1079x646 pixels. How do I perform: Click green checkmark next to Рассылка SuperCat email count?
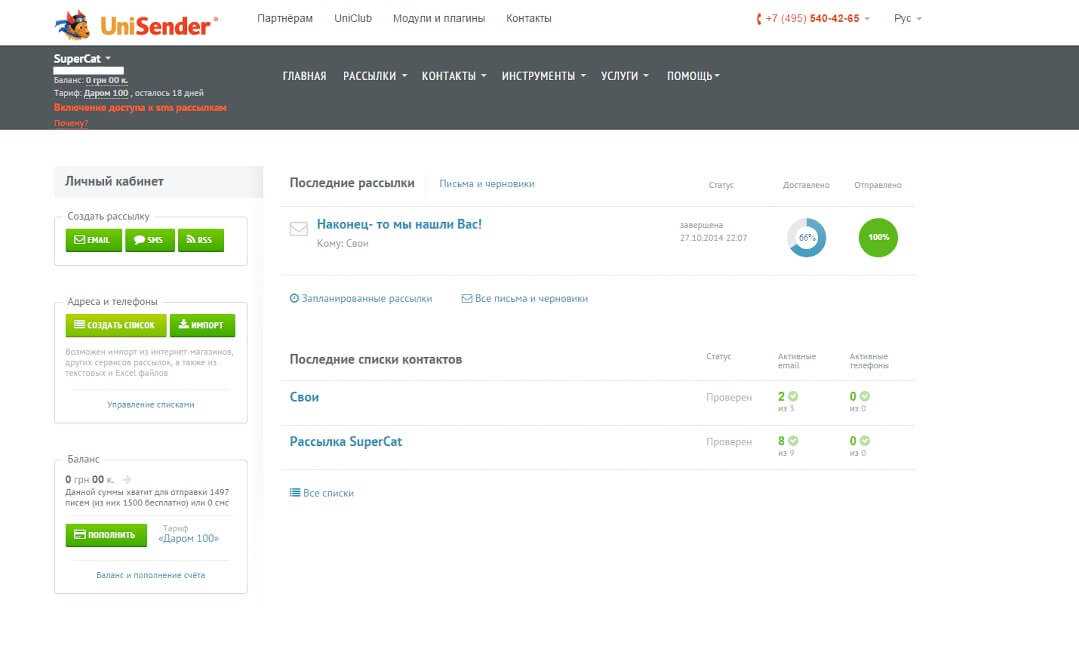793,441
